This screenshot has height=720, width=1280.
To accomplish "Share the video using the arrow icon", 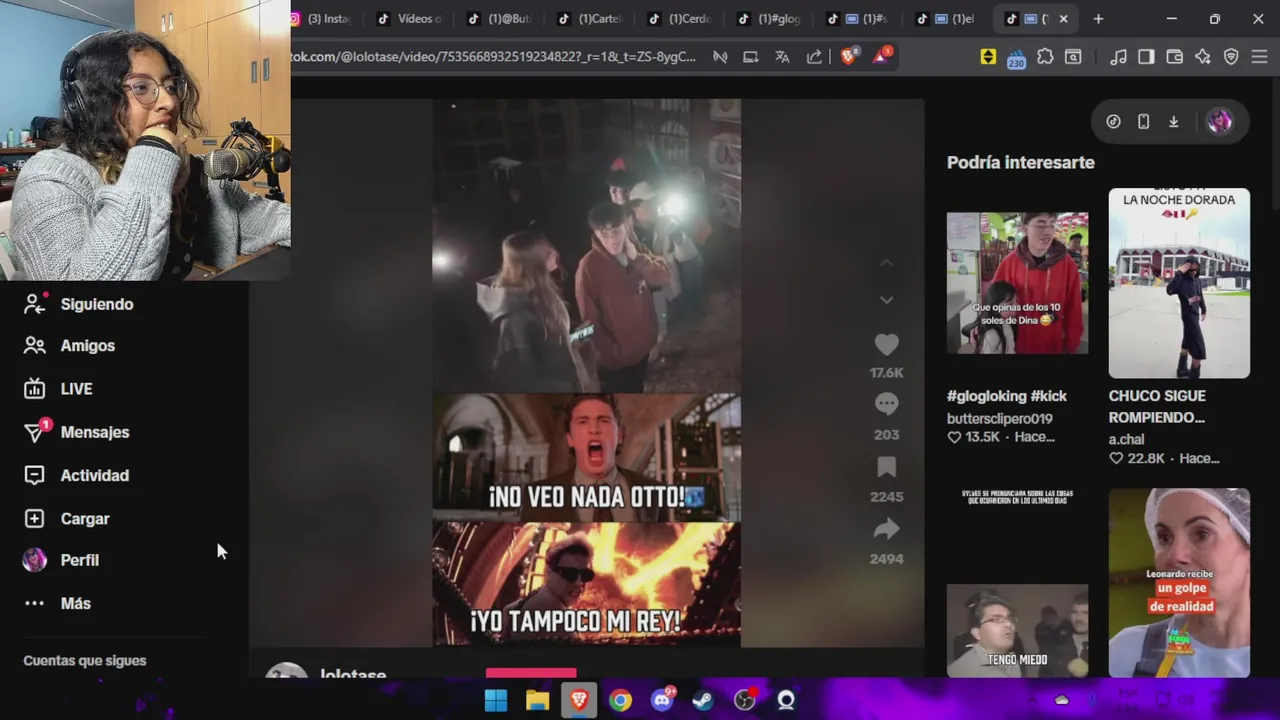I will (886, 529).
